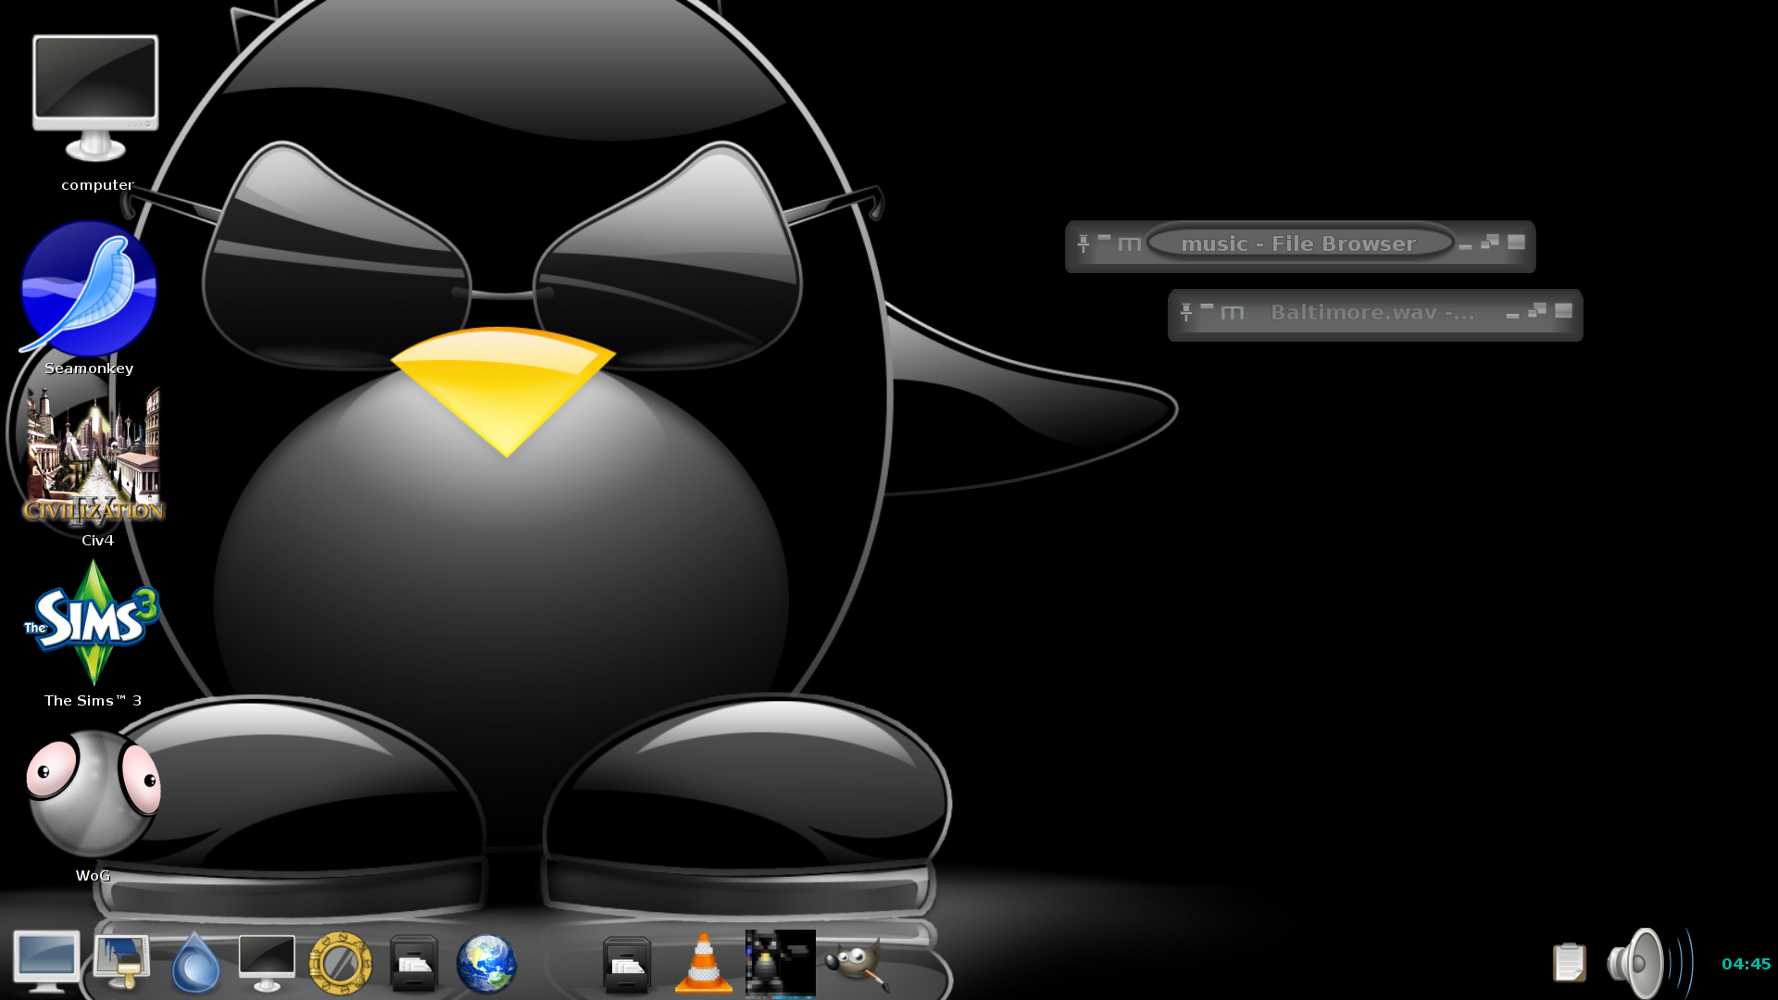Start Civ4 from the Civilization desktop icon
This screenshot has width=1778, height=1000.
[x=94, y=457]
